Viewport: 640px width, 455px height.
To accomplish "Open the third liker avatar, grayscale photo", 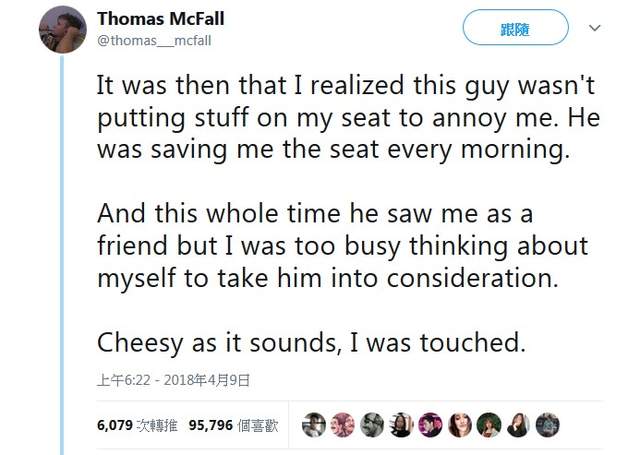I will 372,424.
